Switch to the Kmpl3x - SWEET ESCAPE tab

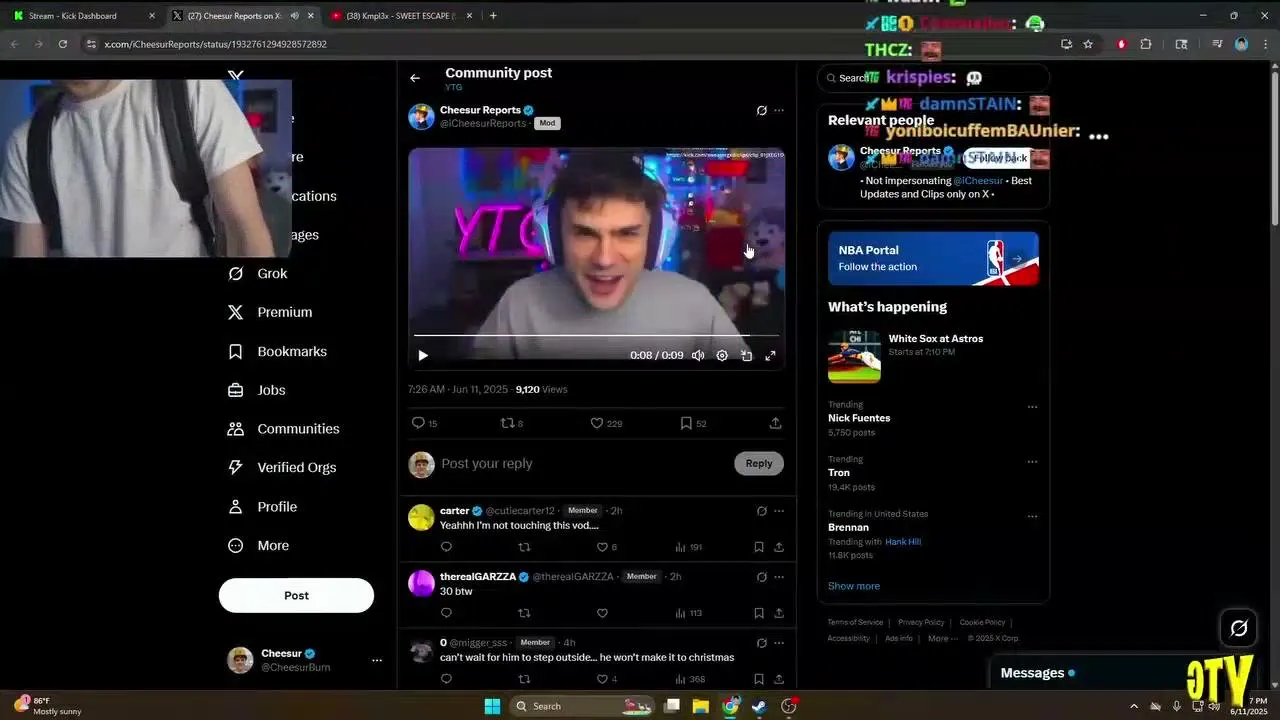tap(403, 16)
